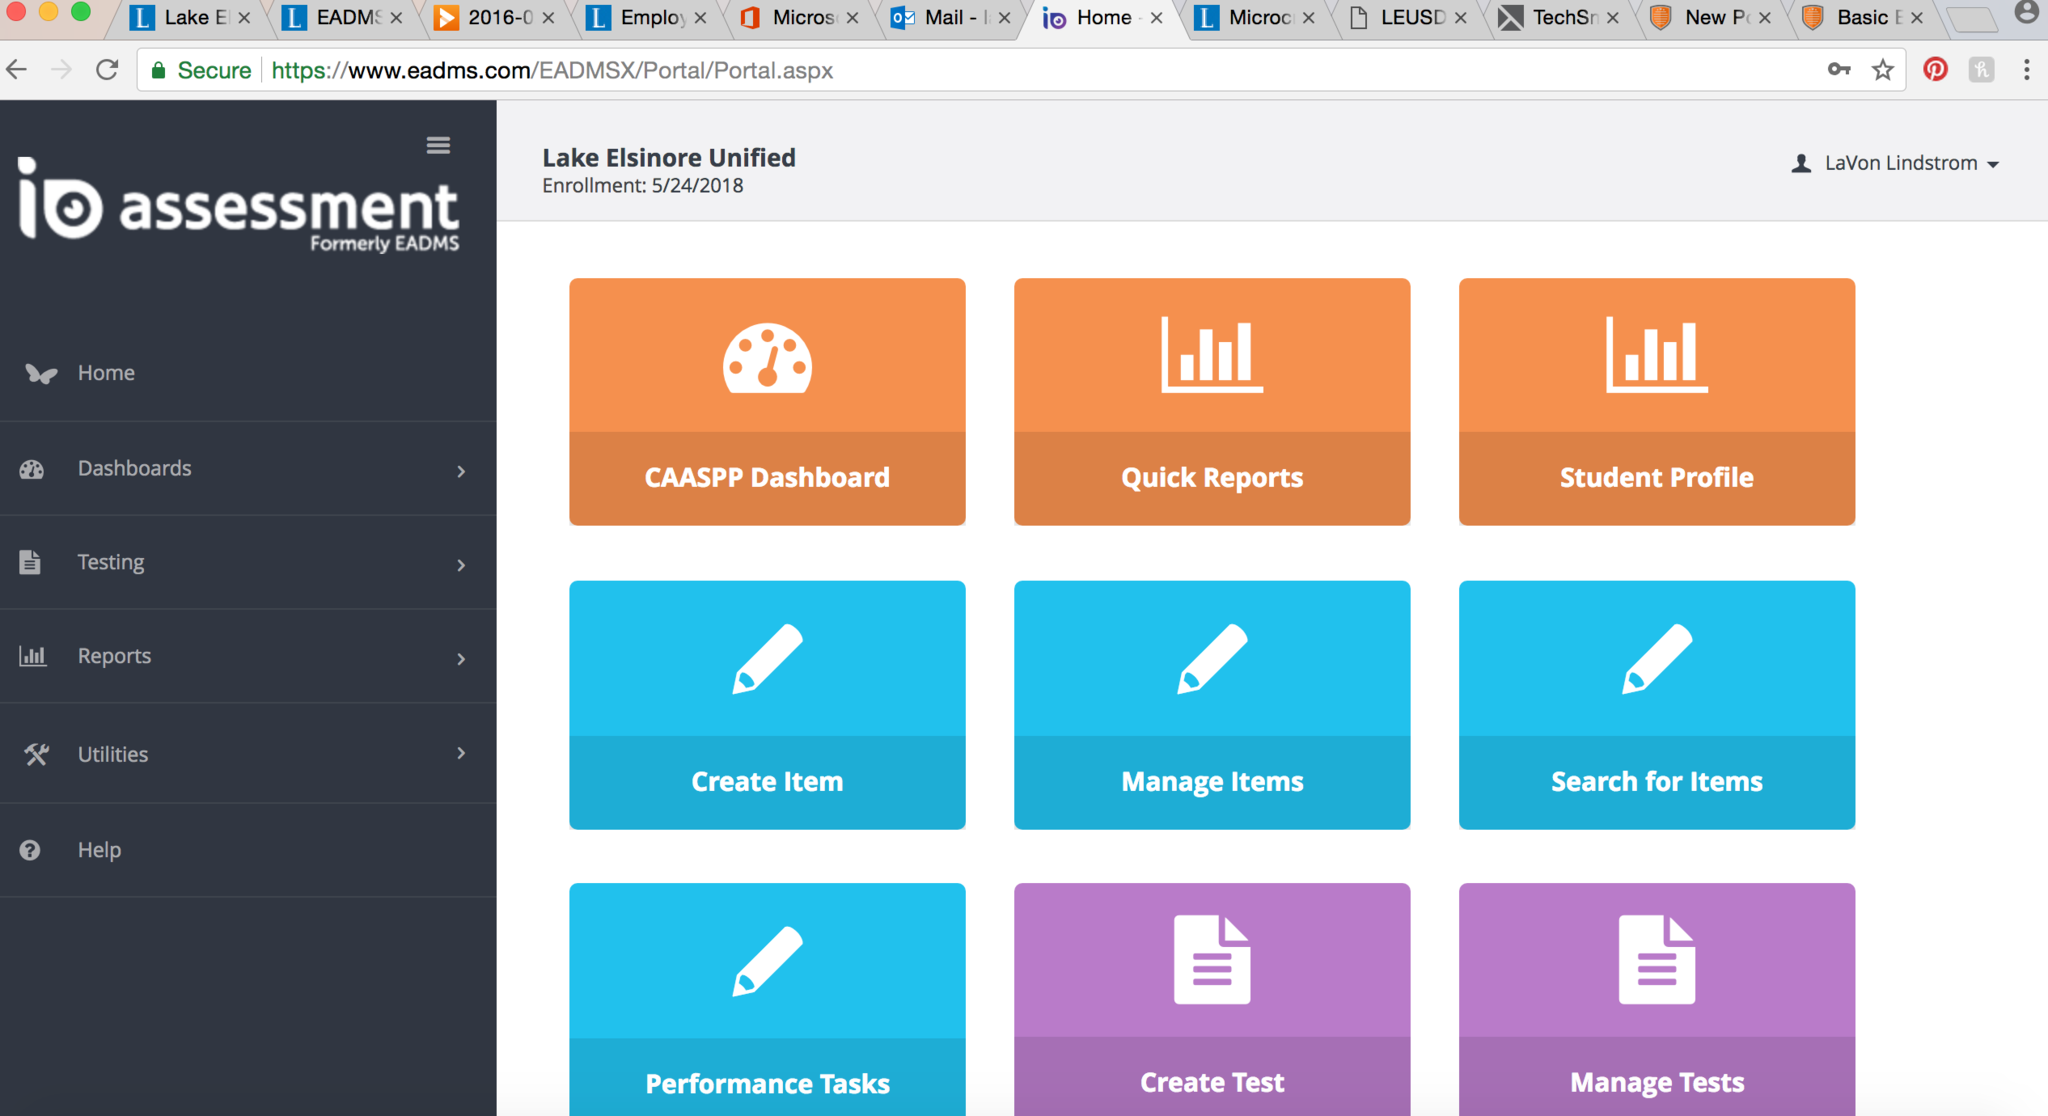Screen dimensions: 2048x1116
Task: Expand the Testing sidebar chevron
Action: tap(461, 565)
